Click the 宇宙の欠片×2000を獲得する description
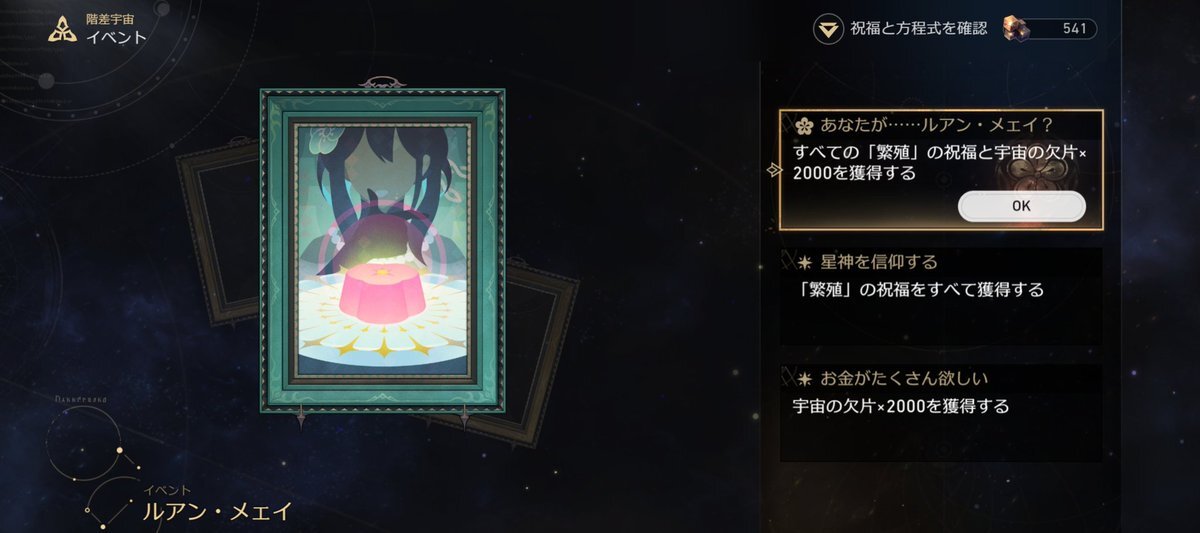Screen dimensions: 1200x533 [x=900, y=407]
